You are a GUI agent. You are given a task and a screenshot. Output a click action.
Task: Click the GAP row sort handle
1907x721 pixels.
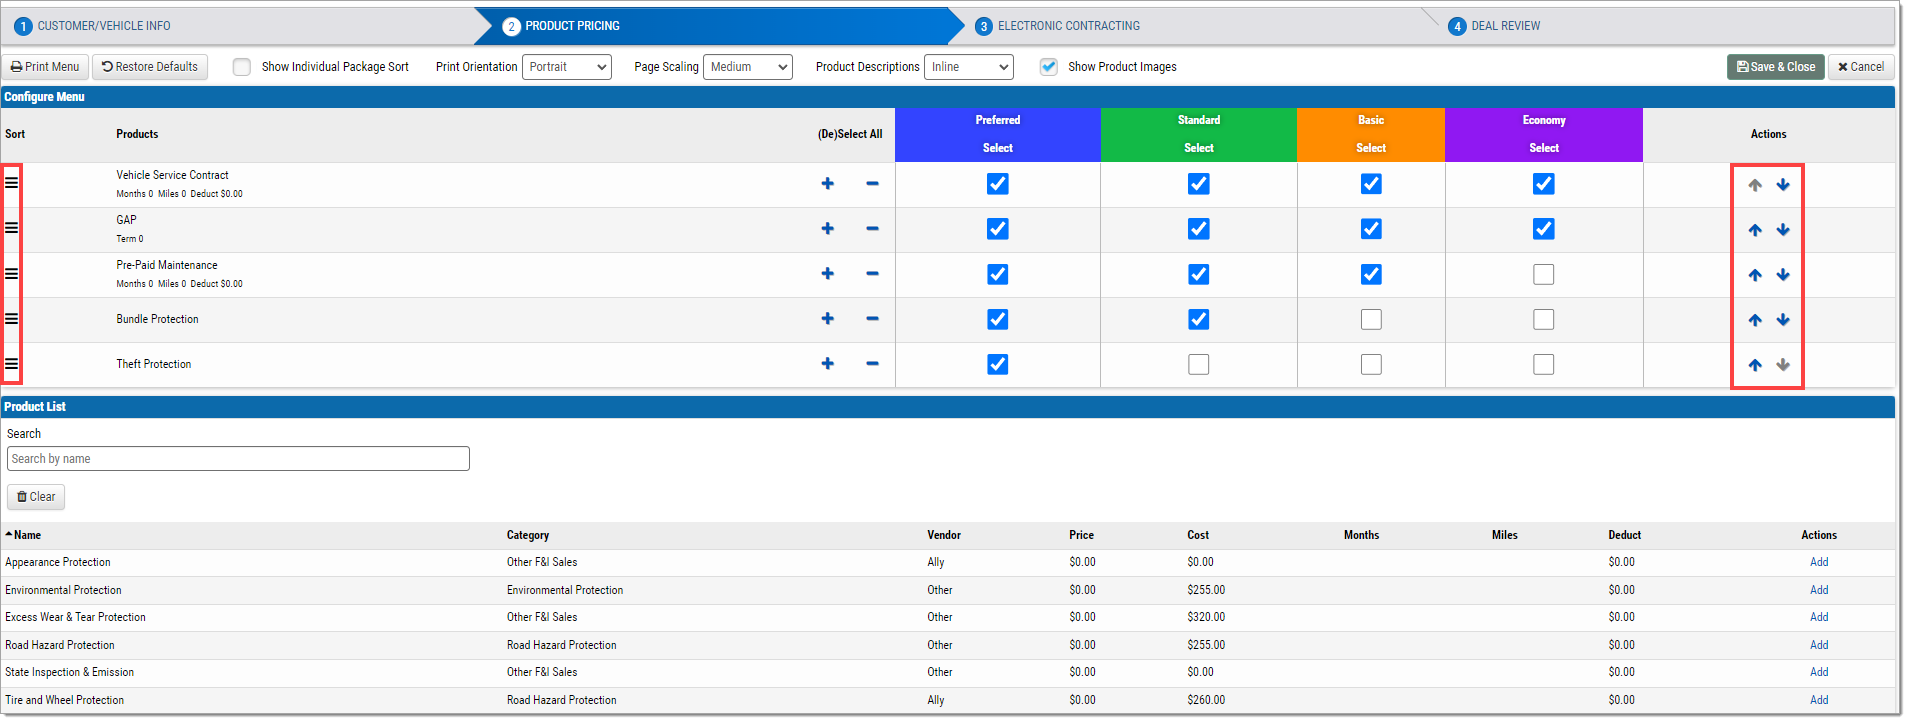coord(12,228)
